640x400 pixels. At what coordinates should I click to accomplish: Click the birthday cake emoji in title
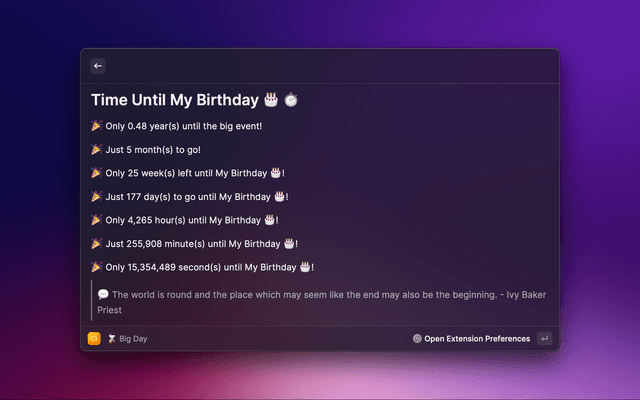click(x=271, y=100)
